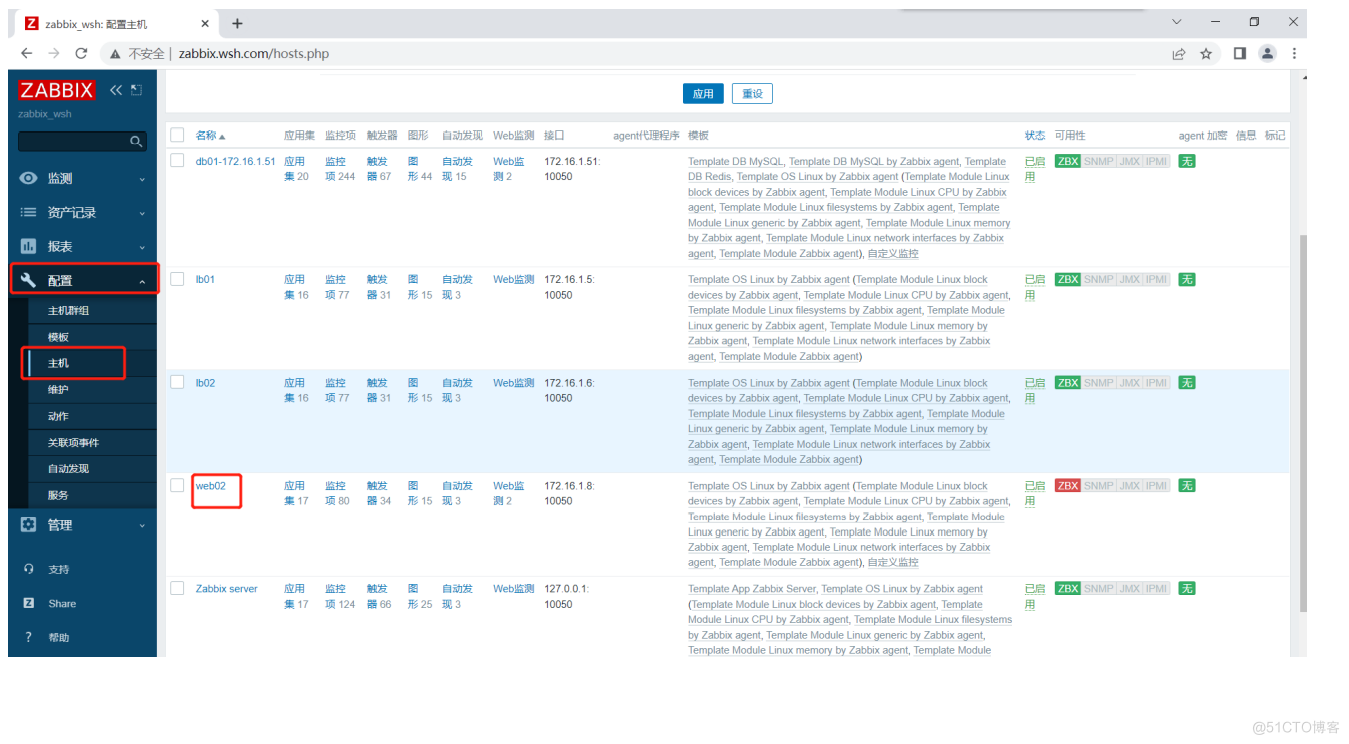Screen dimensions: 1349x744
Task: Click the question mark icon beside 帮助
Action: tap(28, 637)
